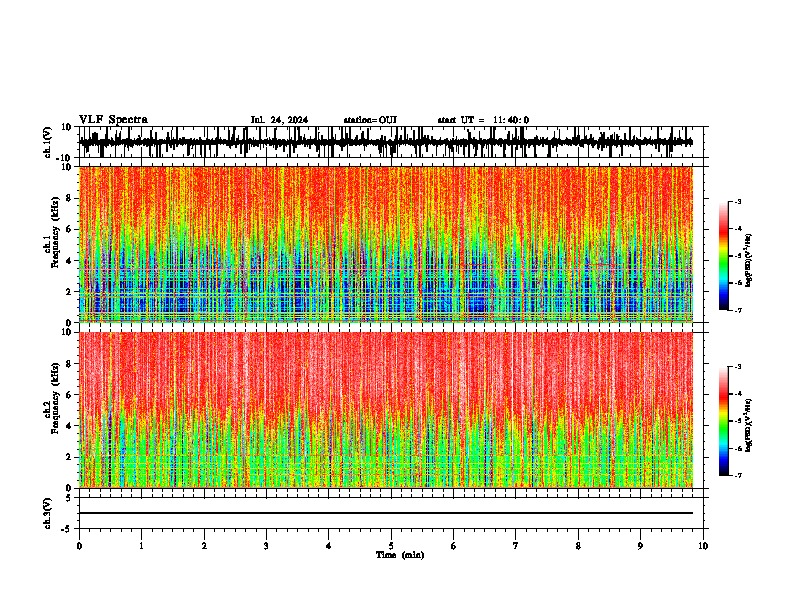Click the "Time (min)" axis label
792x612 pixels.
pyautogui.click(x=400, y=555)
